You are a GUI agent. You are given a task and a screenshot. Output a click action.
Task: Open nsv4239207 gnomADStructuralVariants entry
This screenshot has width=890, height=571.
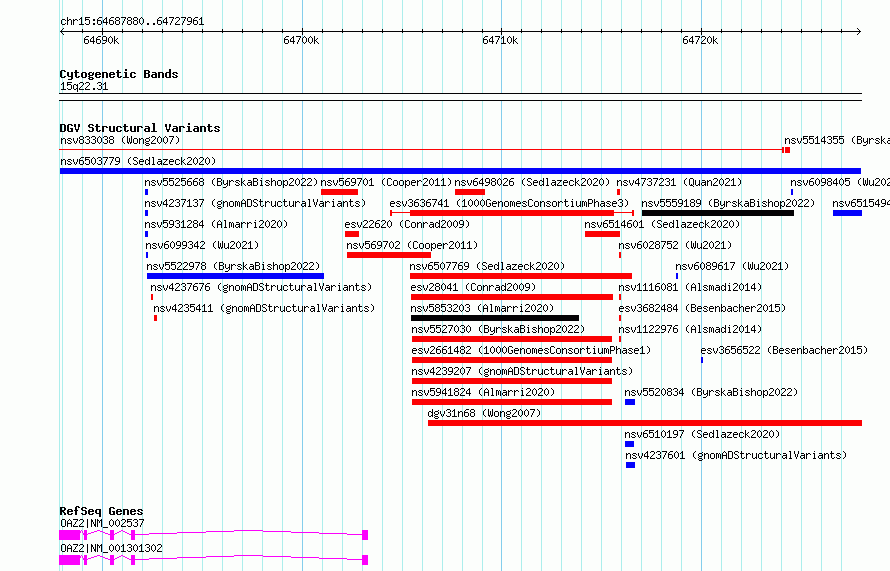pos(522,371)
